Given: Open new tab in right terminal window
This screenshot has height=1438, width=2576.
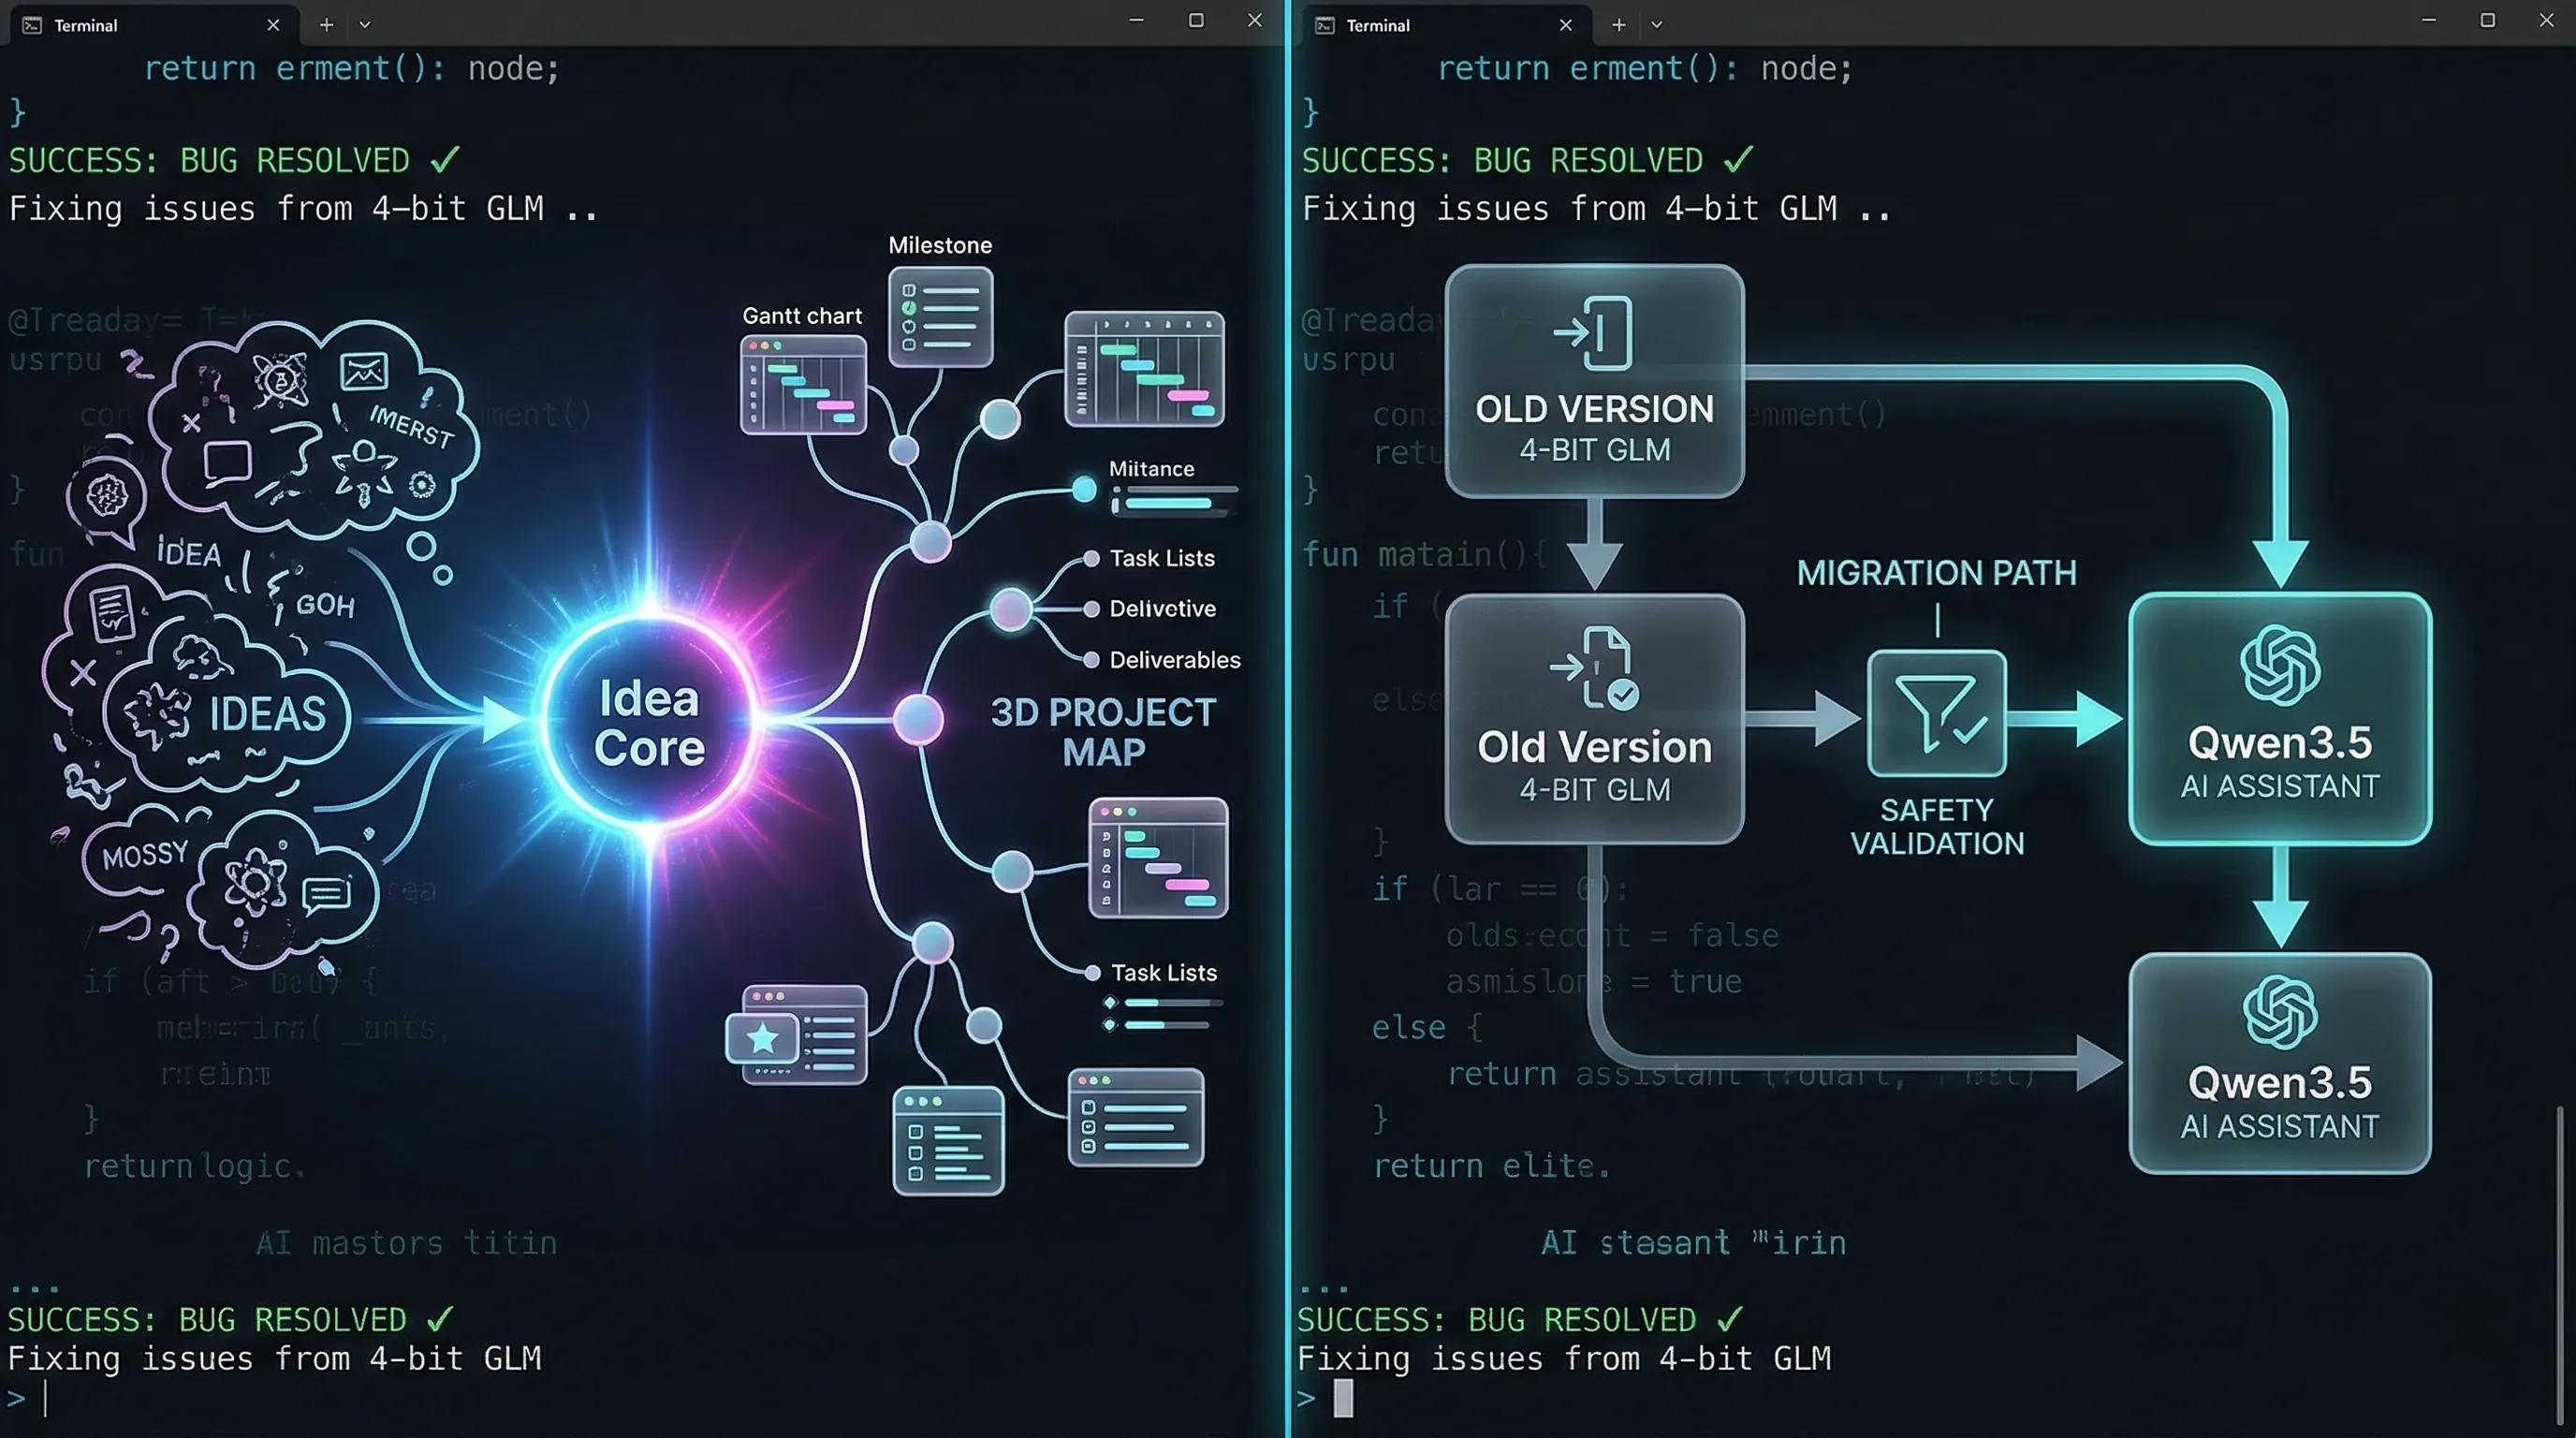Looking at the screenshot, I should [x=1618, y=25].
